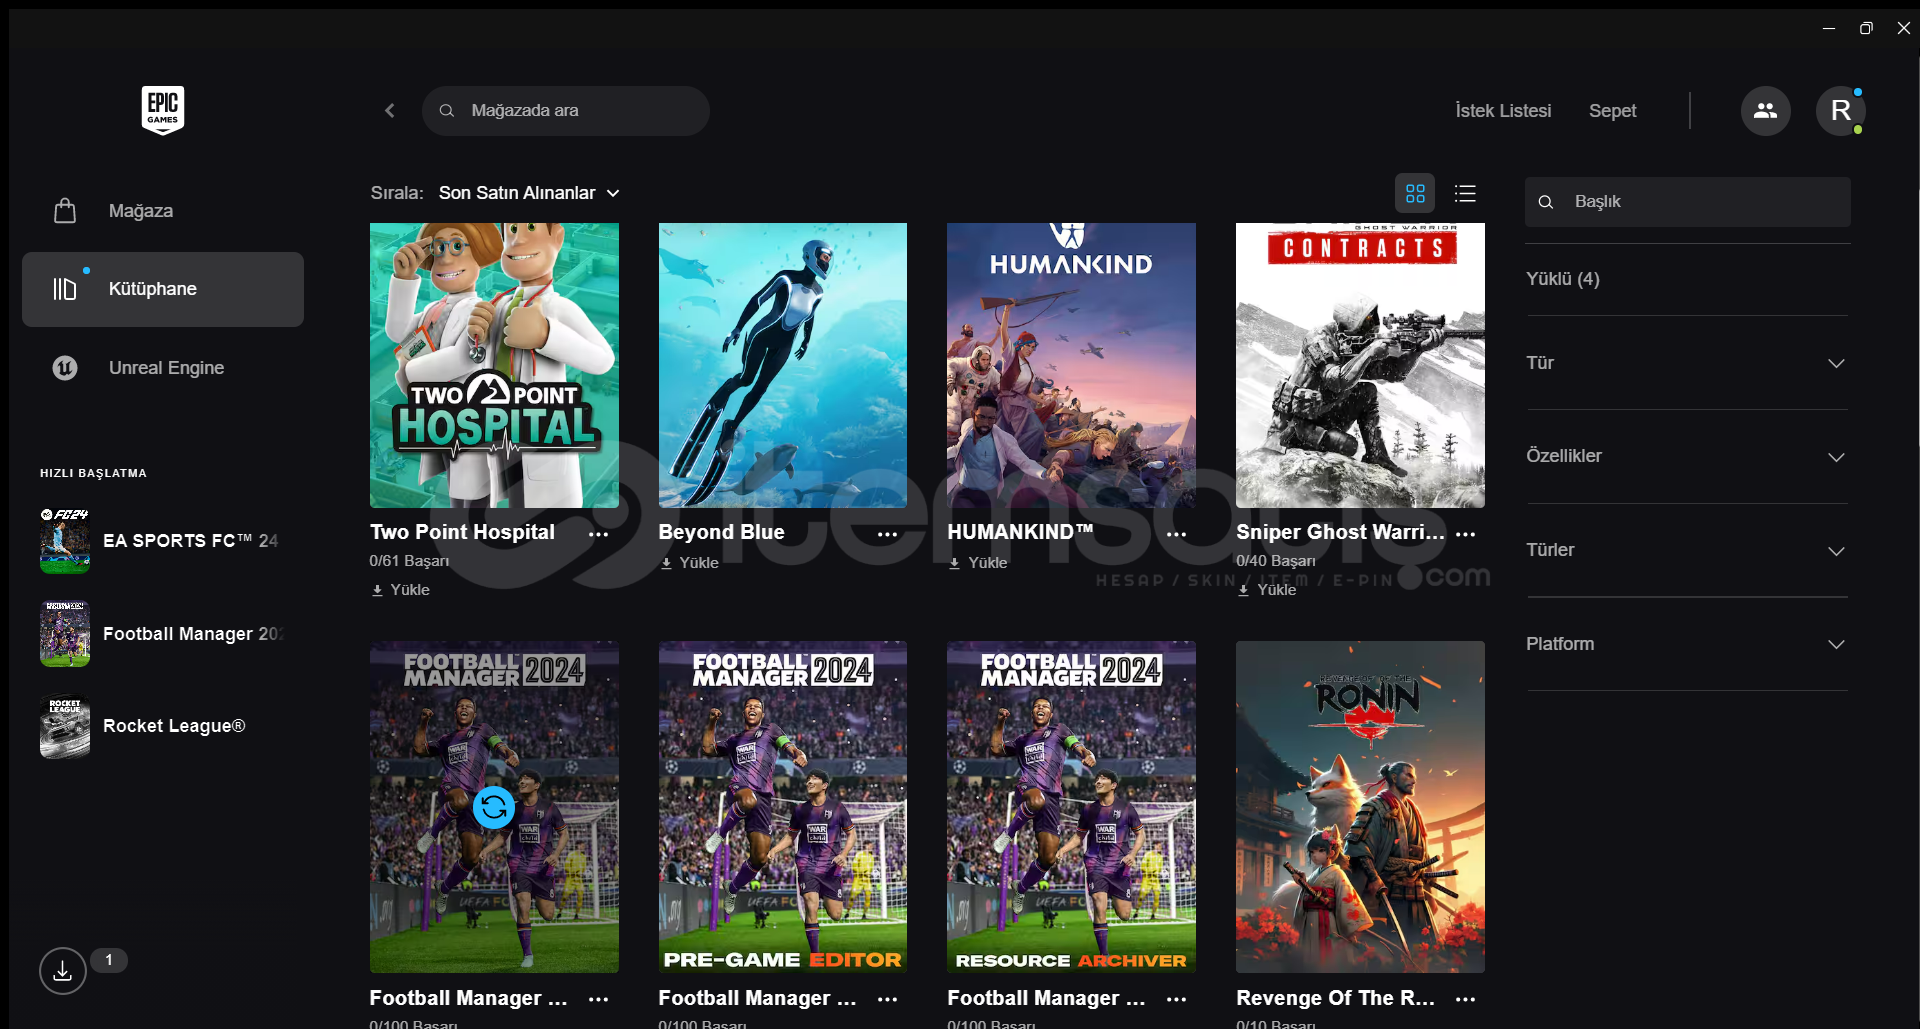Open Revenge Of The Ronin cover
The image size is (1920, 1029).
pyautogui.click(x=1360, y=807)
